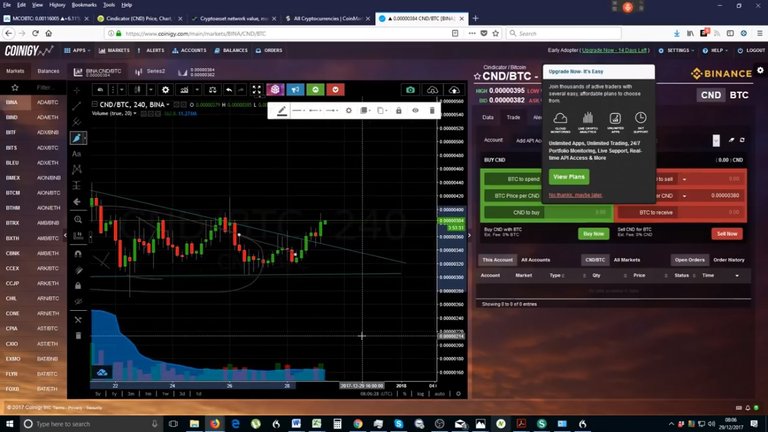768x432 pixels.
Task: Select the trend line tool
Action: (77, 106)
